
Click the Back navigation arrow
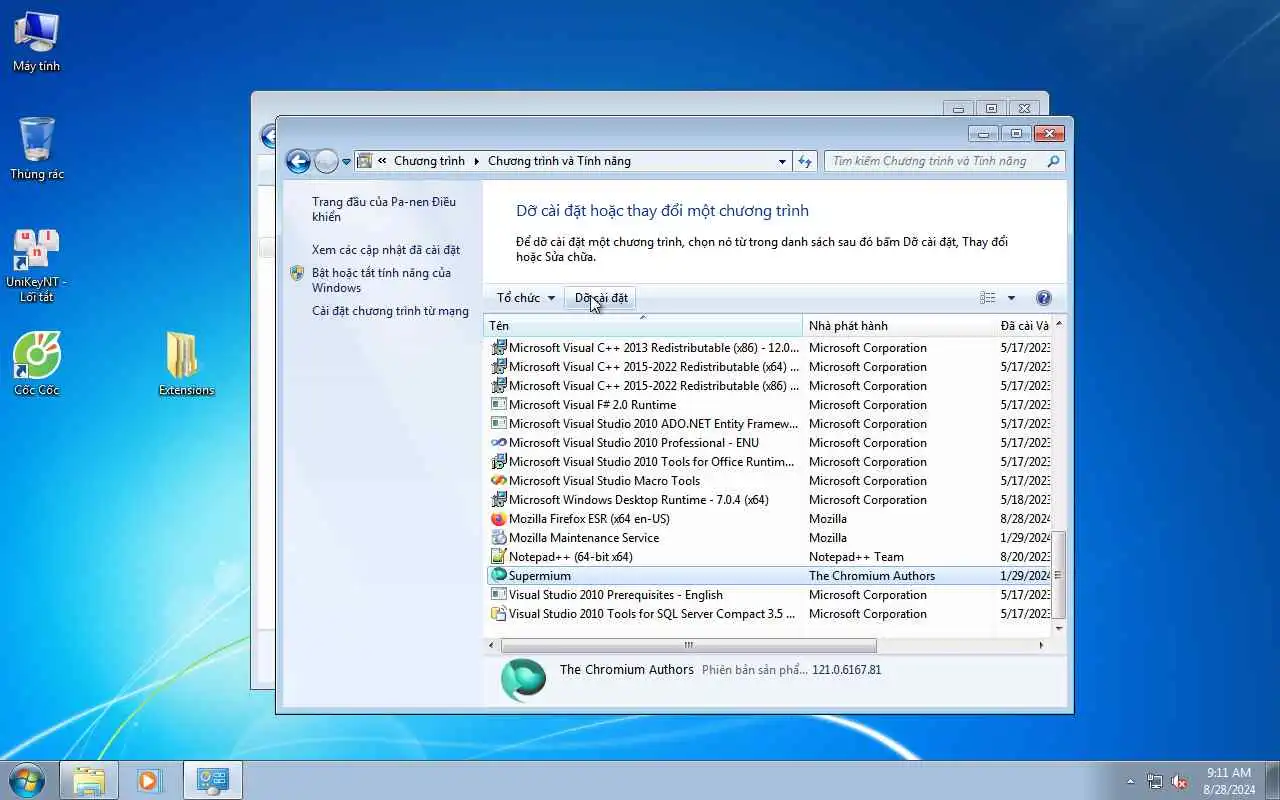(x=298, y=161)
